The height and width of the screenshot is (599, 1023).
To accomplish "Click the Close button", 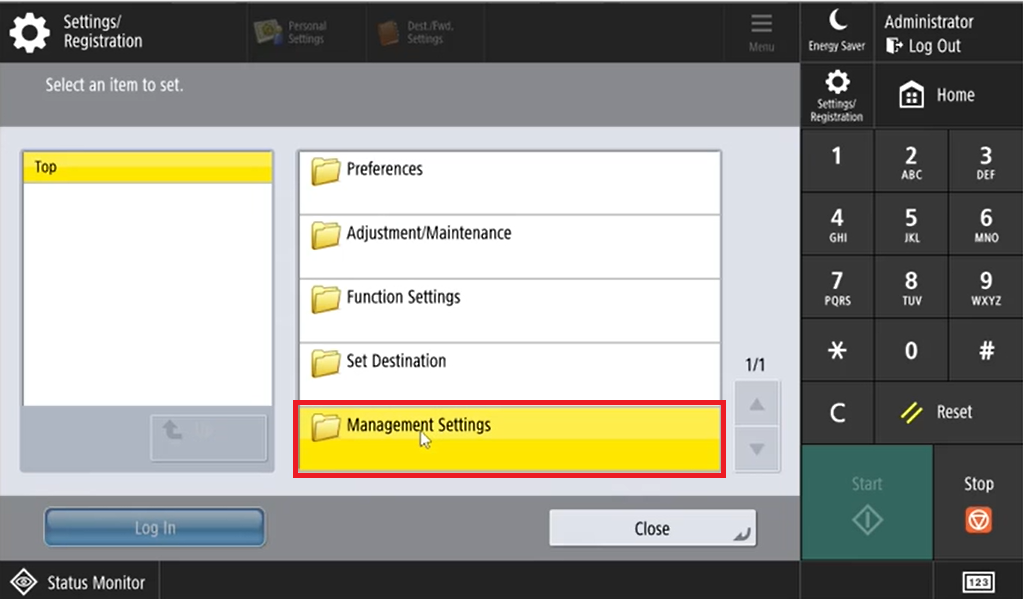I will coord(652,529).
